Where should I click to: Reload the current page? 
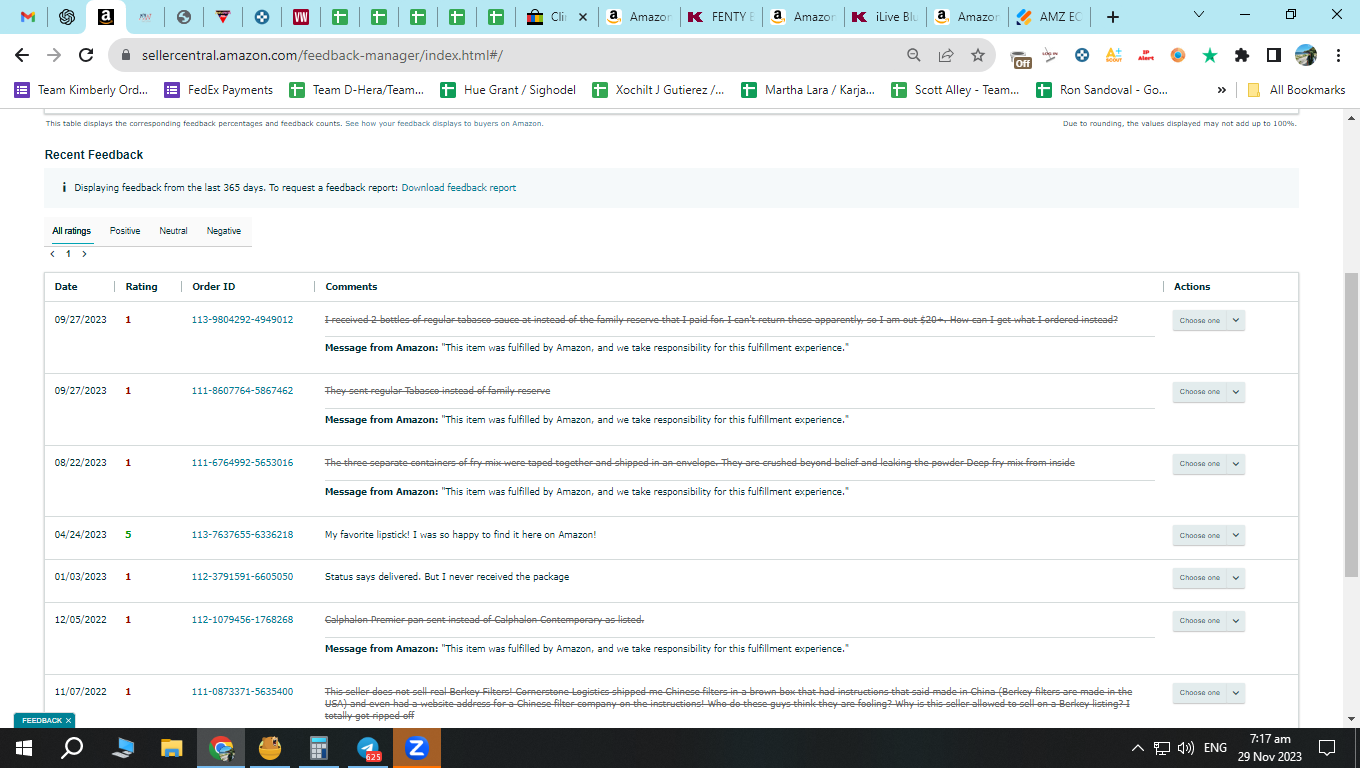point(86,55)
